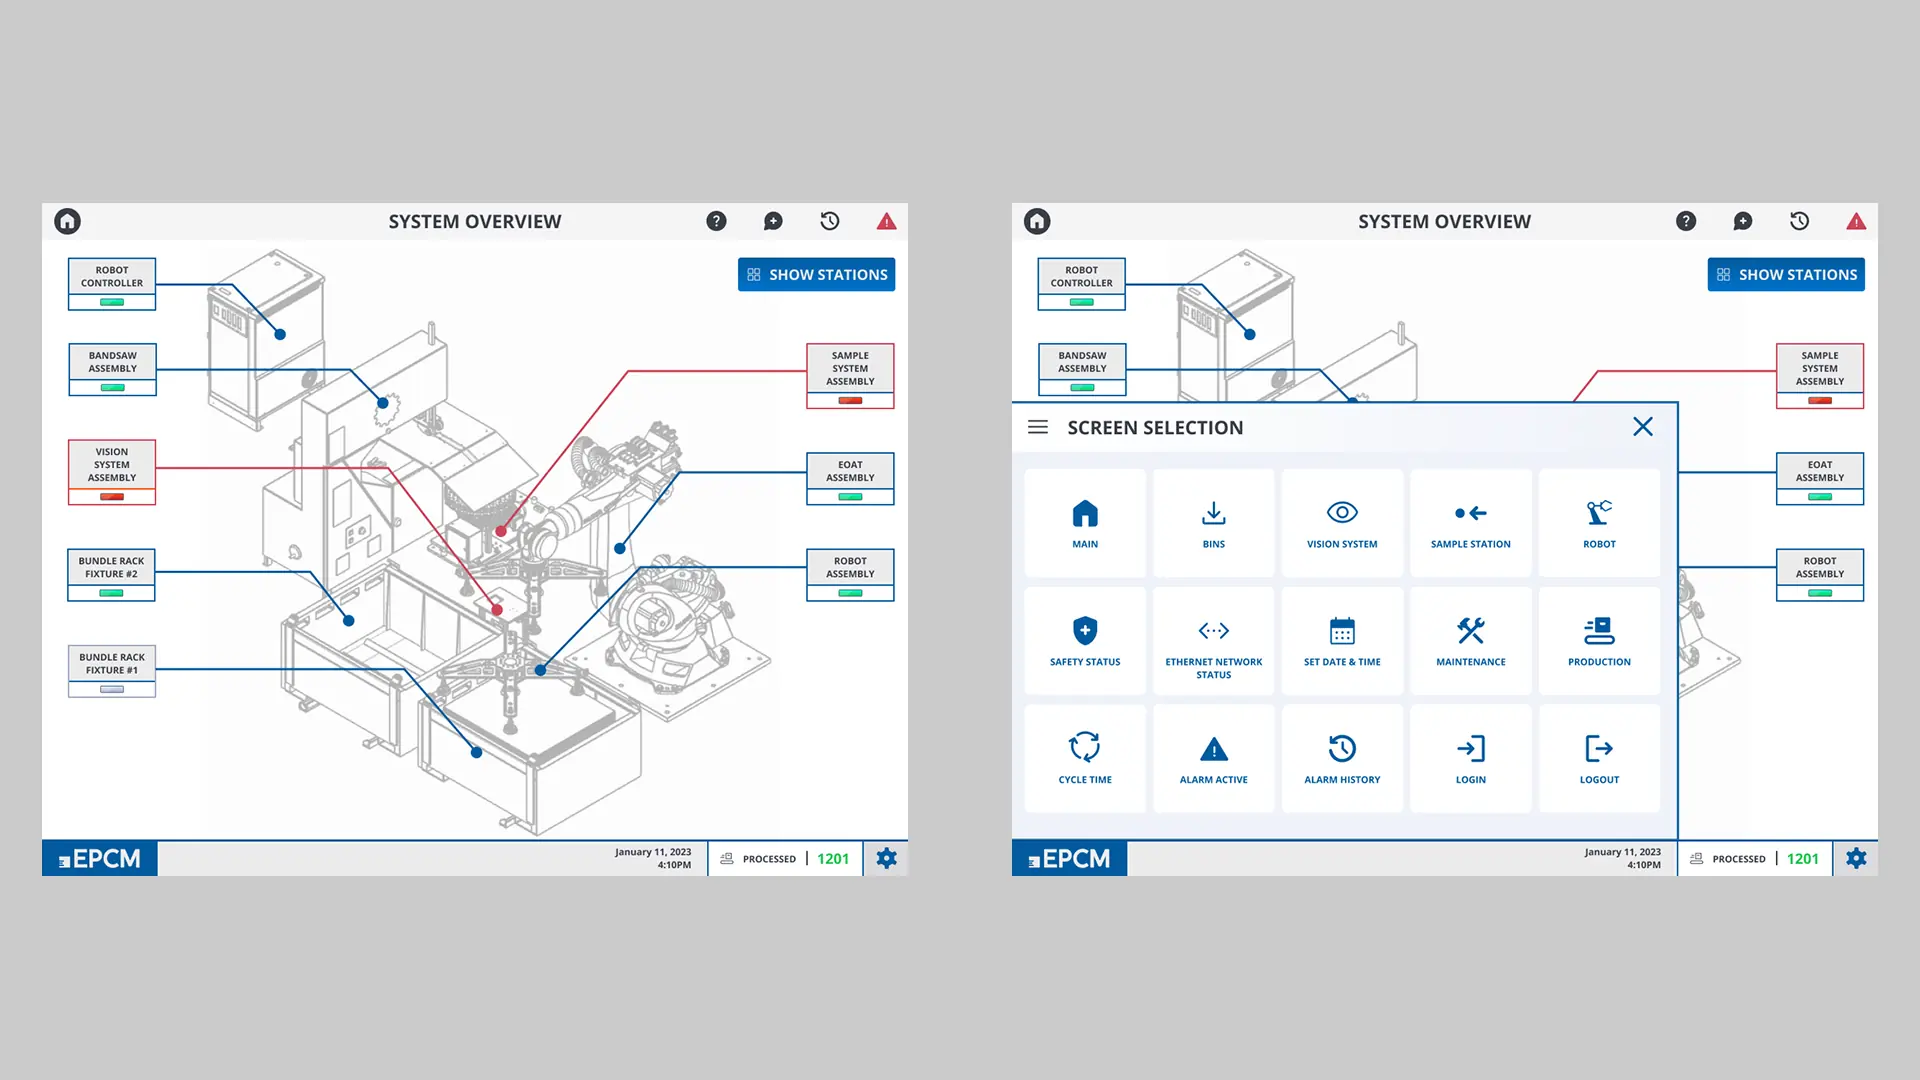Open the Alarm Active tile
This screenshot has height=1080, width=1920.
tap(1213, 758)
